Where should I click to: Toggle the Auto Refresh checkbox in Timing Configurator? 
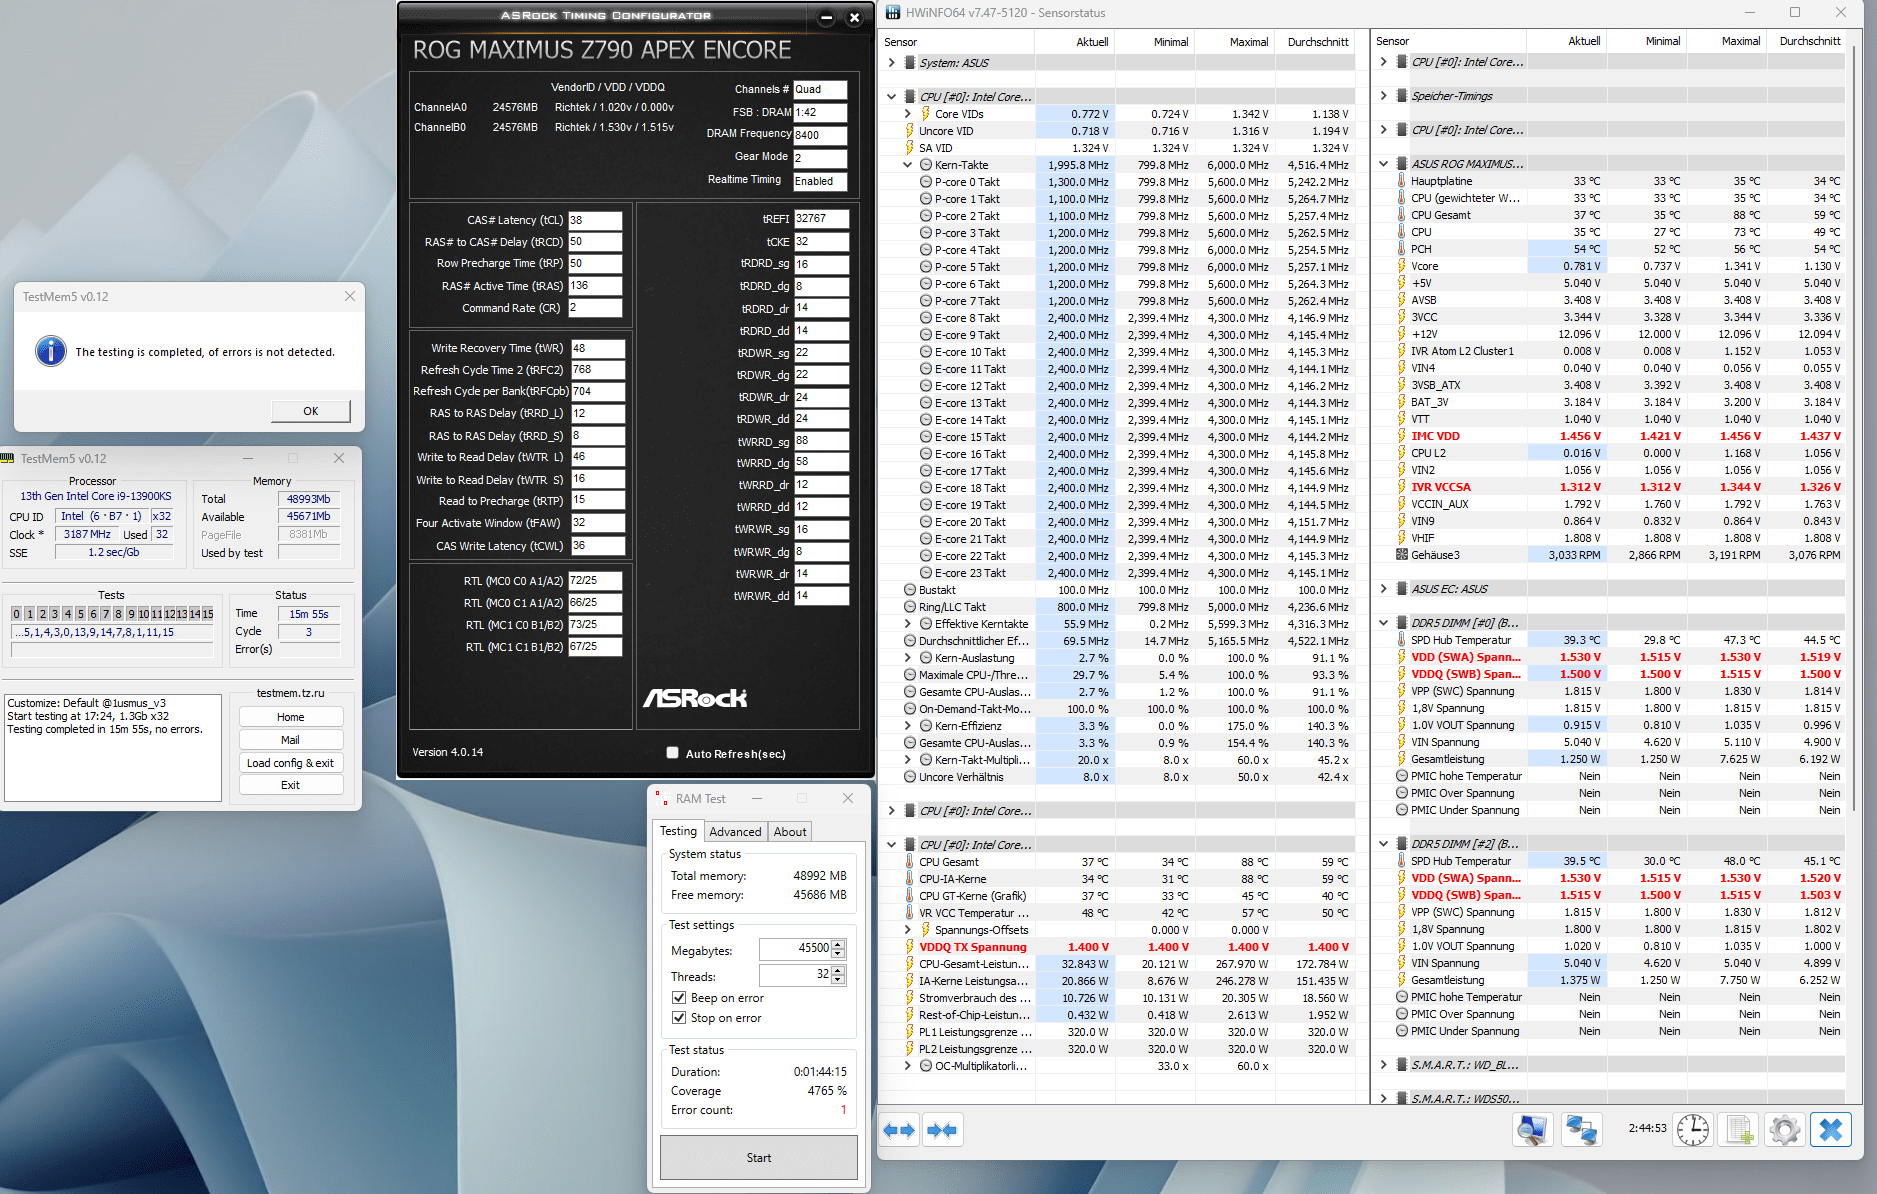673,753
